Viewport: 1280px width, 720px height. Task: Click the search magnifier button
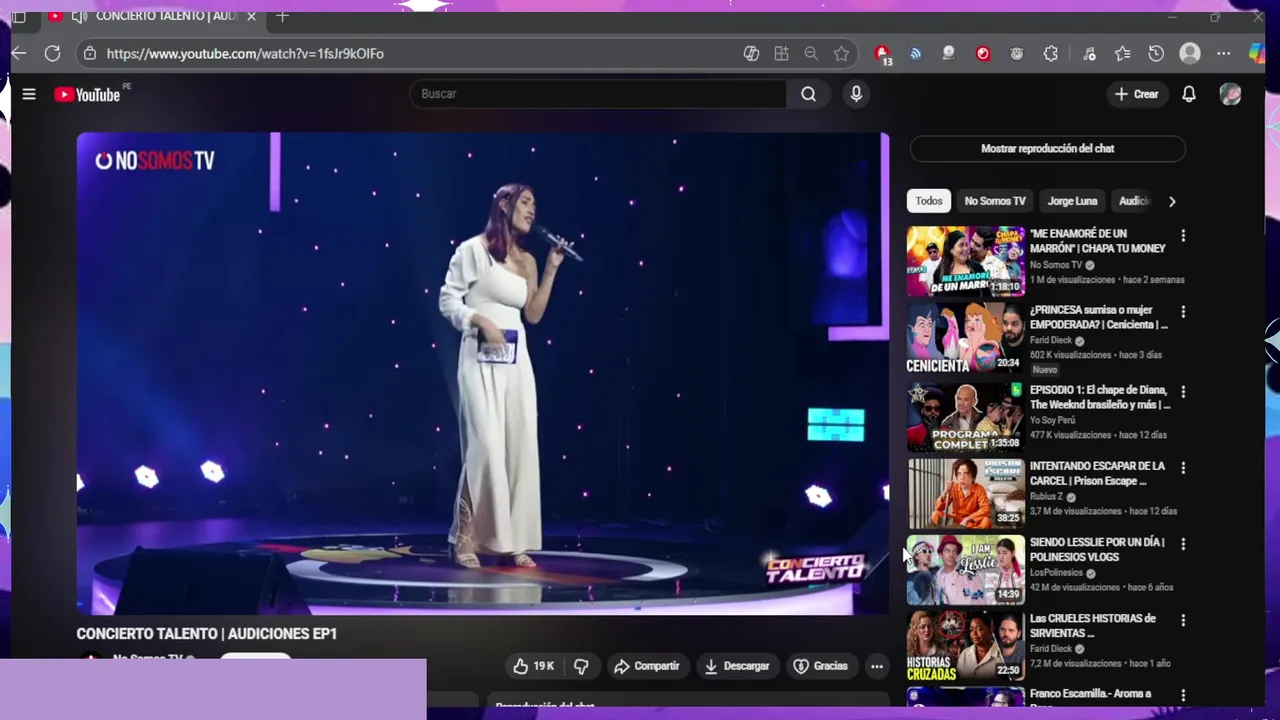[808, 94]
